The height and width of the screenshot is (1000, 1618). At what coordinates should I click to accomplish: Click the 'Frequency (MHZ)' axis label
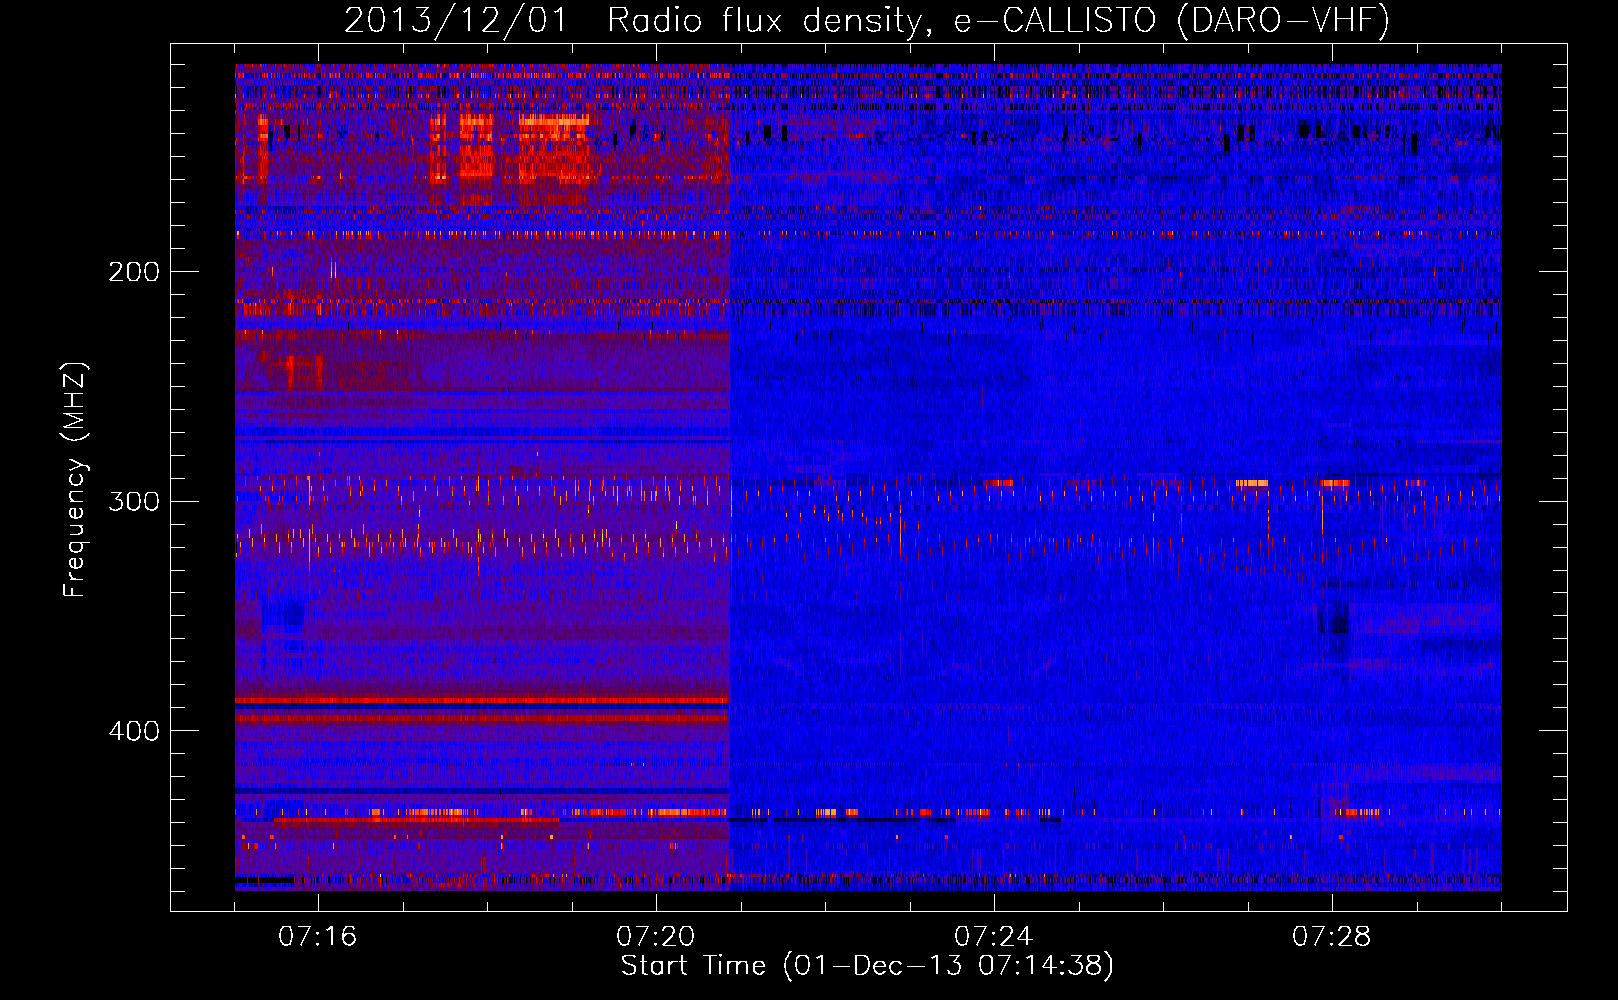click(x=75, y=480)
